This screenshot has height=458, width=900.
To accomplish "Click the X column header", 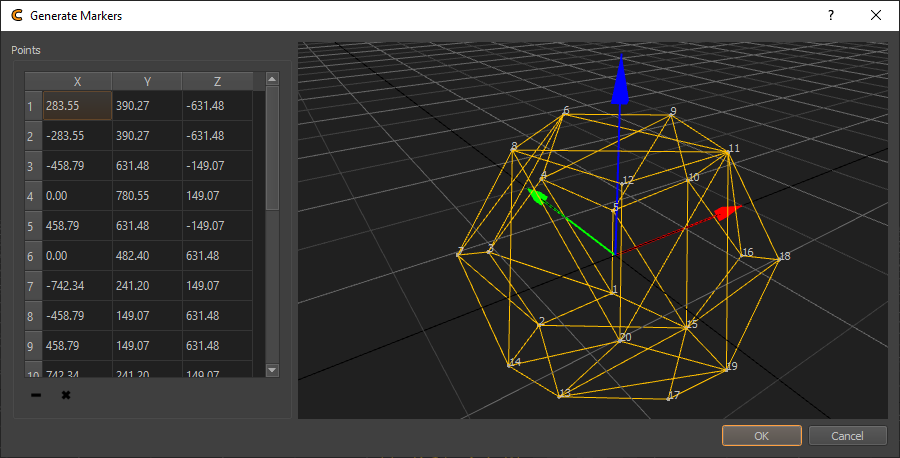I will point(77,82).
